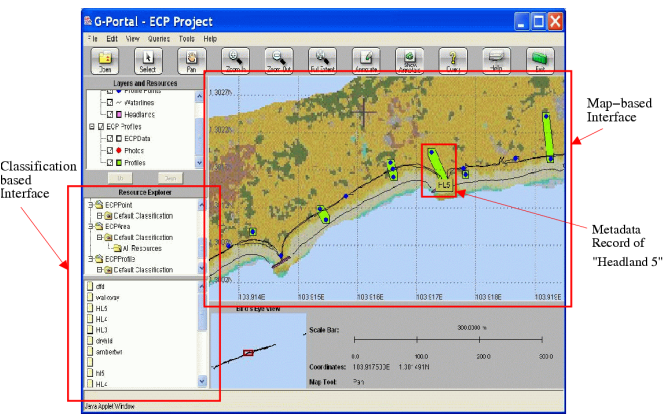Image resolution: width=668 pixels, height=420 pixels.
Task: Collapse the ECP Profiles layer group
Action: (x=91, y=127)
